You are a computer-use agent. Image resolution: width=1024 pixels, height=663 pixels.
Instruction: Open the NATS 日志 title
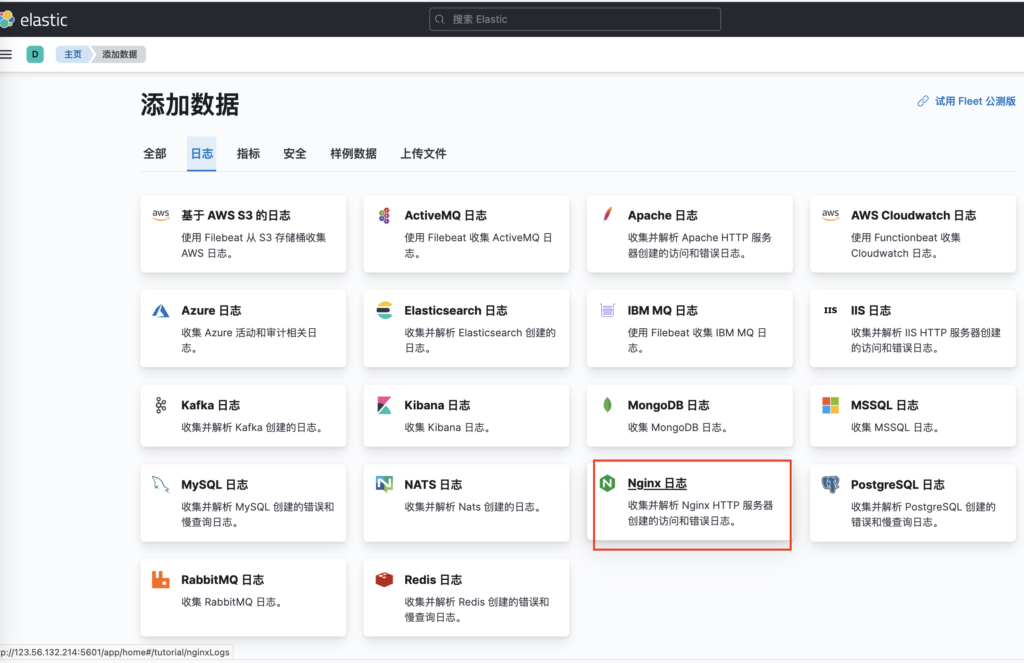click(x=433, y=485)
